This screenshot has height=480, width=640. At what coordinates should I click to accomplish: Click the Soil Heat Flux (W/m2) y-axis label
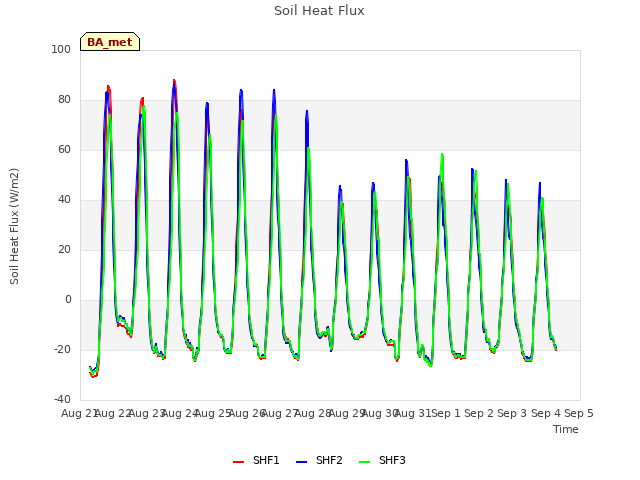[x=14, y=226]
